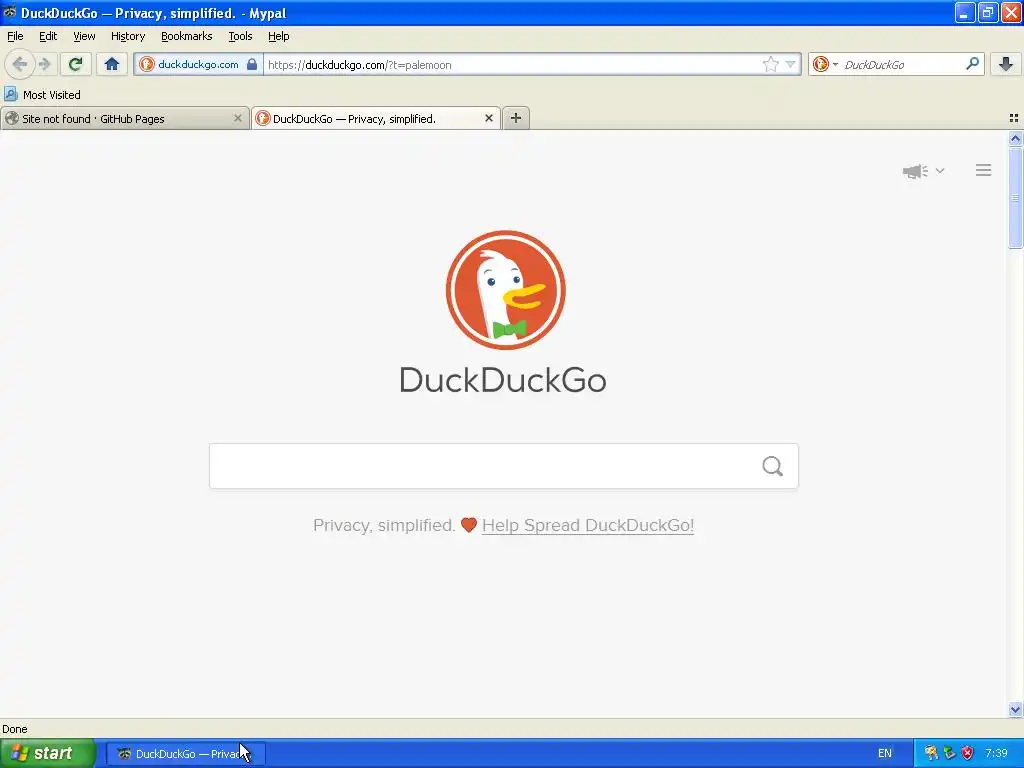Open the list all tabs grid button
This screenshot has height=768, width=1024.
[1014, 118]
